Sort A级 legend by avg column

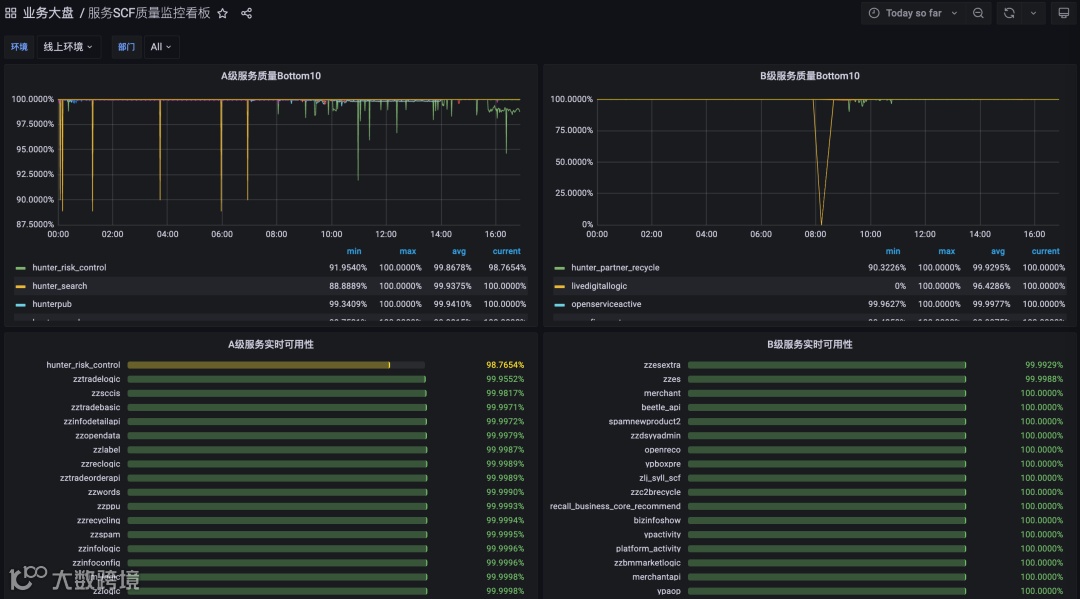[x=459, y=251]
